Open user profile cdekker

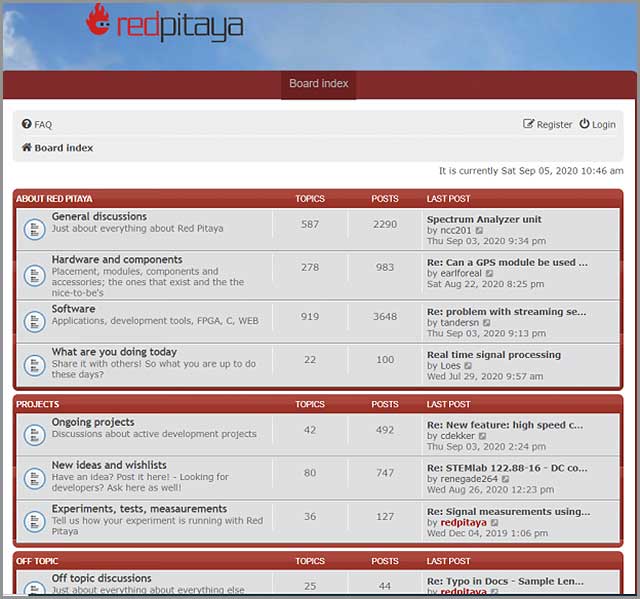point(458,436)
